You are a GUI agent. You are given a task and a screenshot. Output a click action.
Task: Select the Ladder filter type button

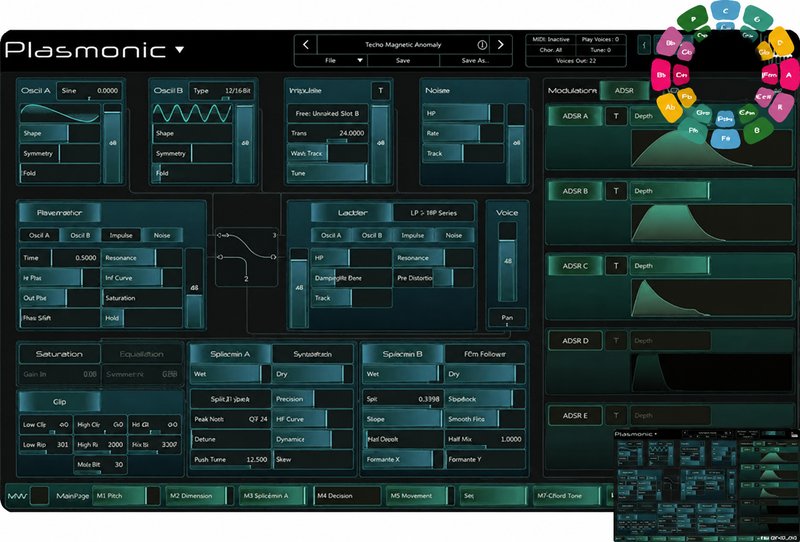click(x=352, y=213)
